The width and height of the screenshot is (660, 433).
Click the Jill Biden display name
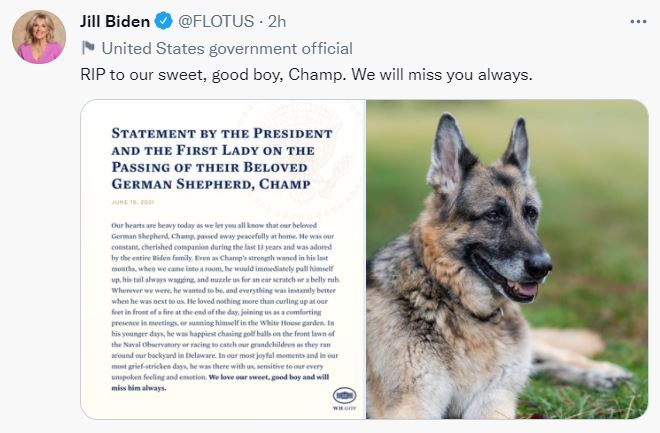pos(115,21)
